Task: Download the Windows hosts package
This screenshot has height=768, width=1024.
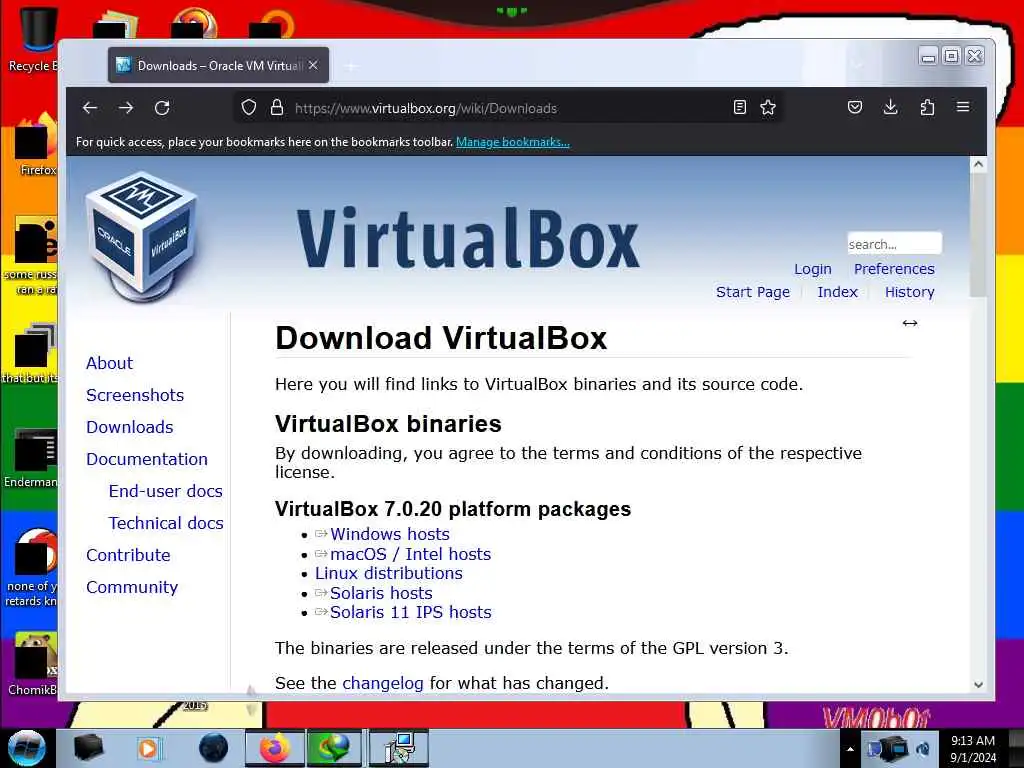Action: 389,534
